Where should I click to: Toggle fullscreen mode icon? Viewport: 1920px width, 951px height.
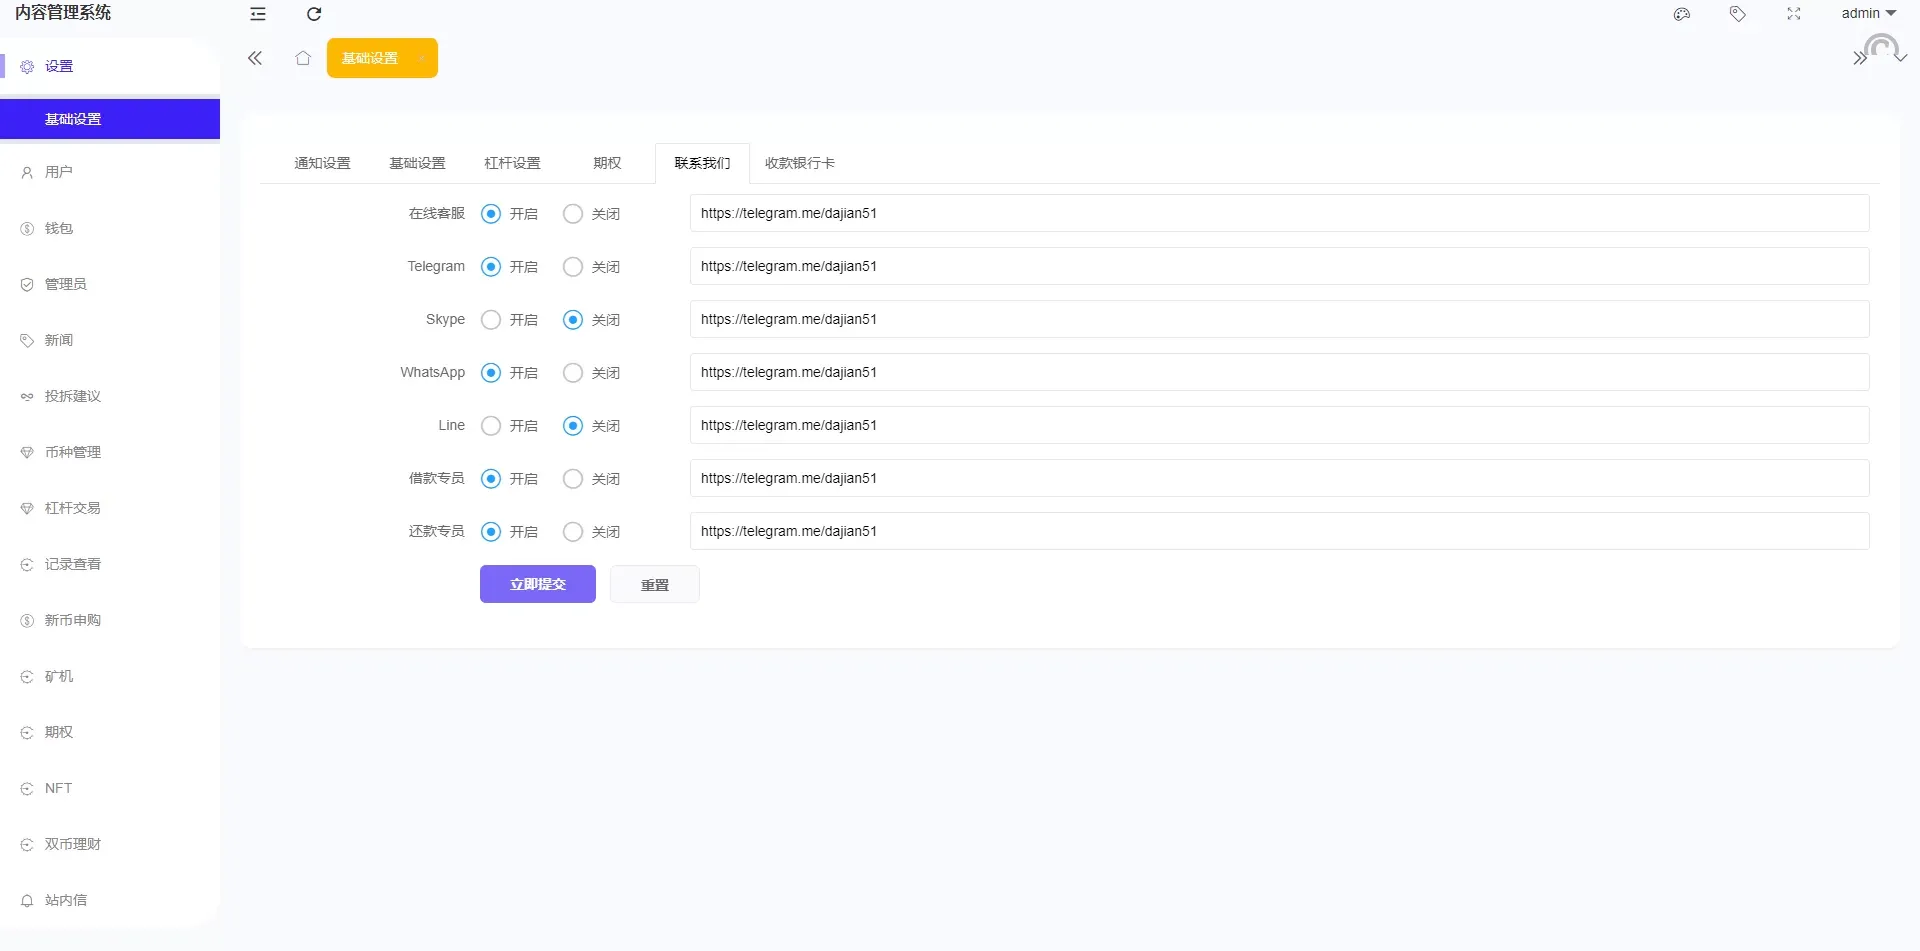[x=1794, y=14]
